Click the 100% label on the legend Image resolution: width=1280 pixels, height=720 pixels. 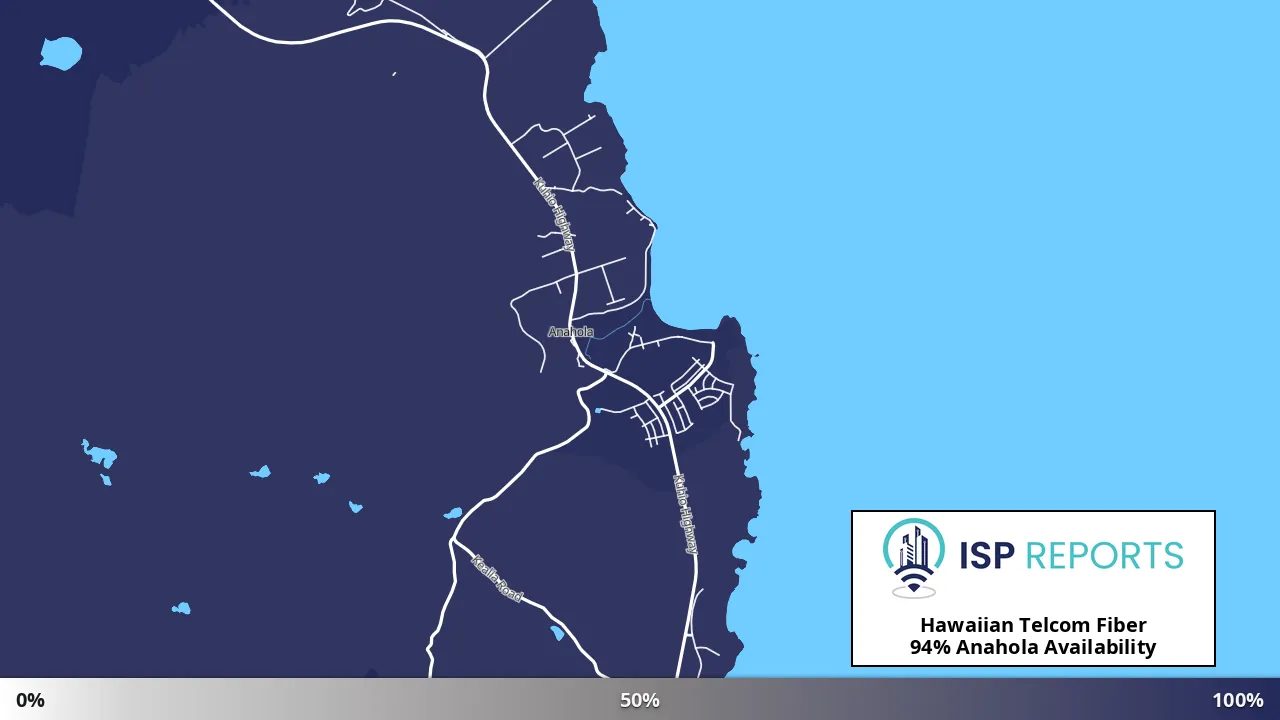1238,700
